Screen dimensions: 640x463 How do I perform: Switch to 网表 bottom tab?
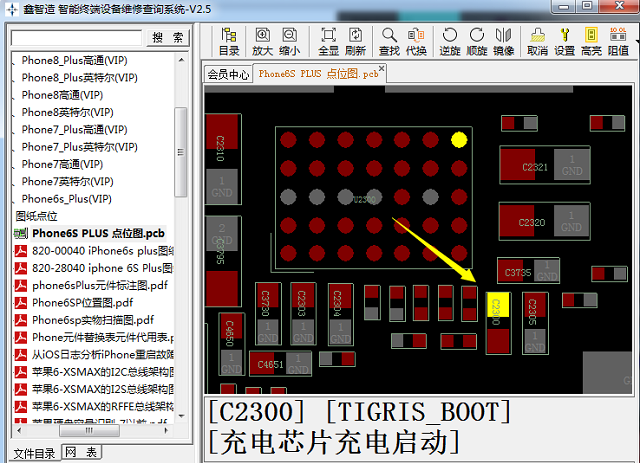(x=81, y=452)
